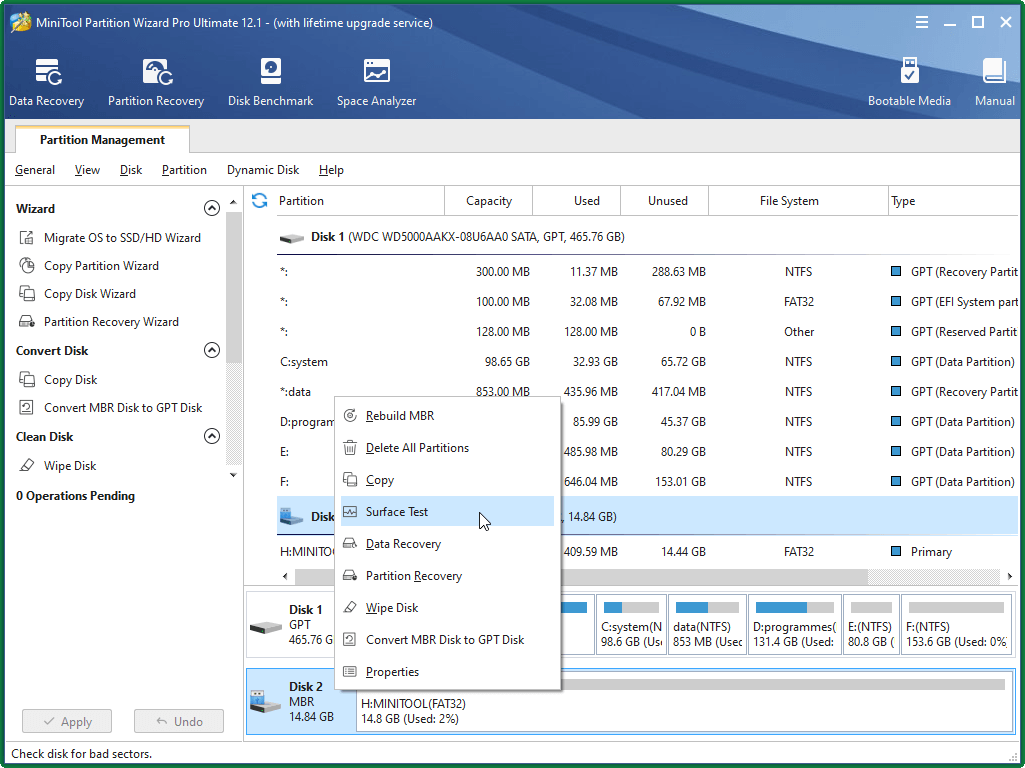Click the F:(NTFS) block in disk map
1025x768 pixels.
pos(956,626)
